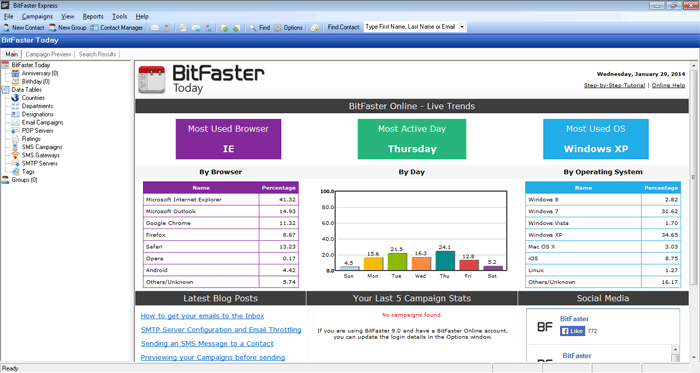The width and height of the screenshot is (700, 373).
Task: Open Countries in the tree
Action: [33, 98]
